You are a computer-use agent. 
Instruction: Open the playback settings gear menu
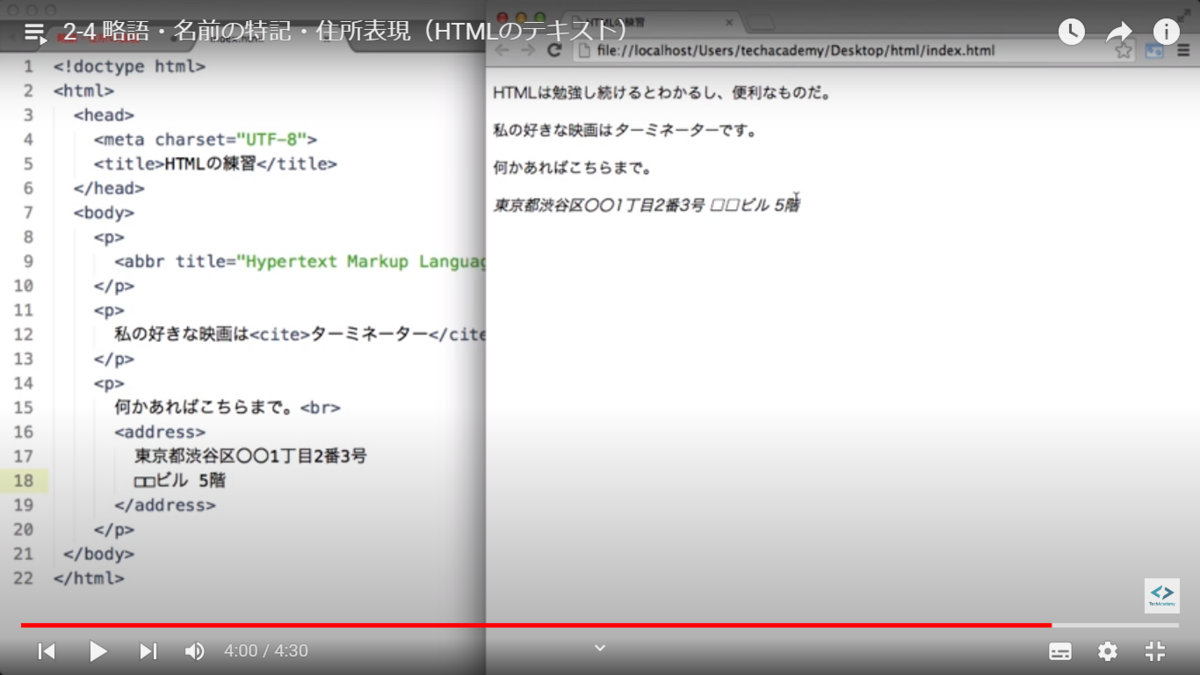(1107, 650)
